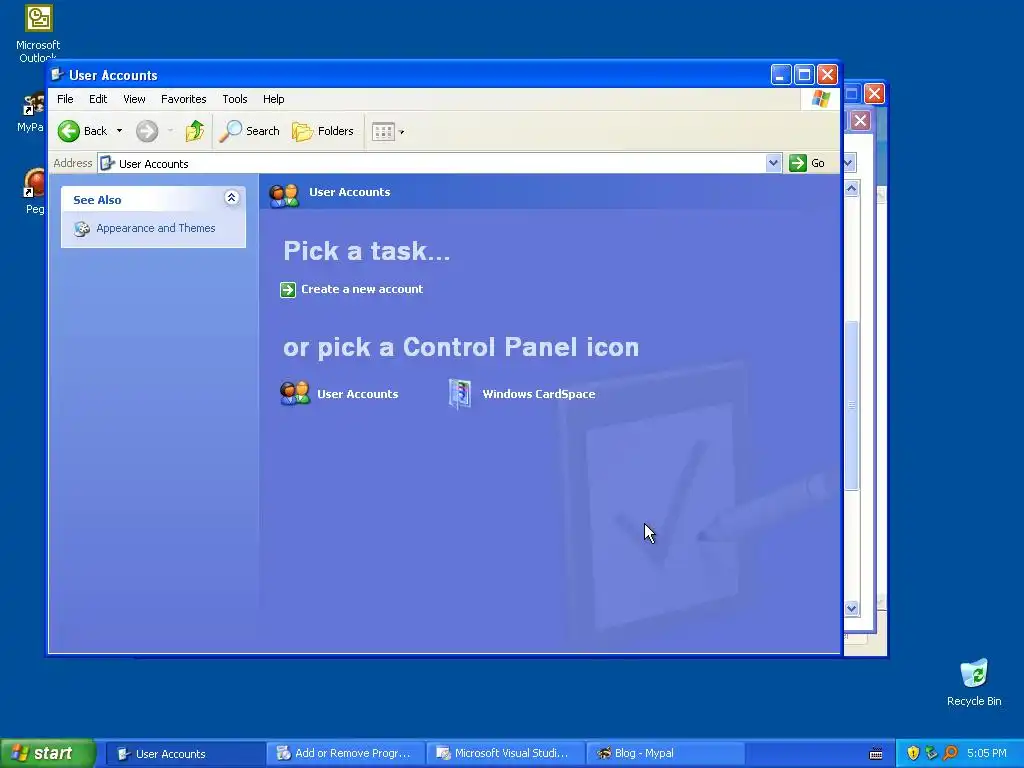Screen dimensions: 1024x768
Task: Click inside the Address field
Action: pyautogui.click(x=432, y=163)
